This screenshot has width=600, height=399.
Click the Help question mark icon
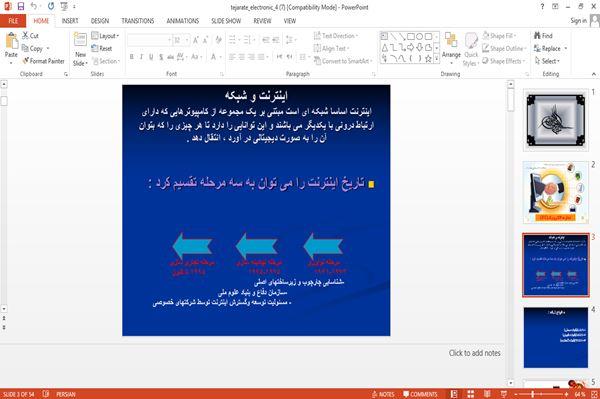point(542,7)
